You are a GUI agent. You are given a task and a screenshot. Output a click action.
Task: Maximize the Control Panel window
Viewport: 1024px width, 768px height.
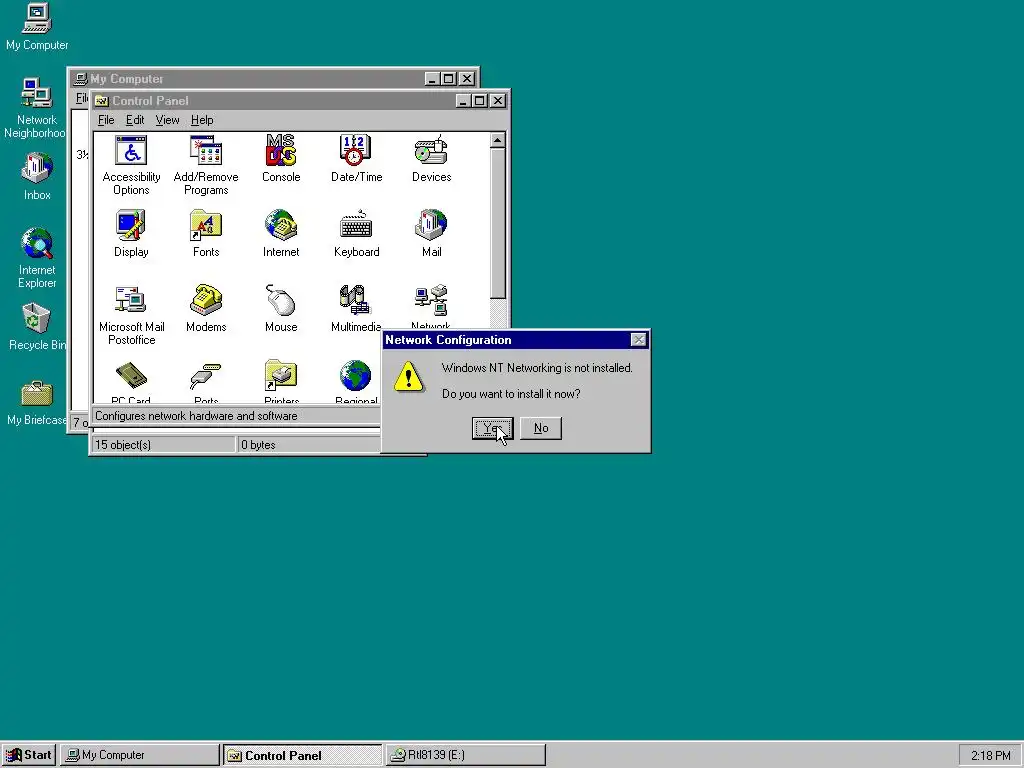[480, 101]
